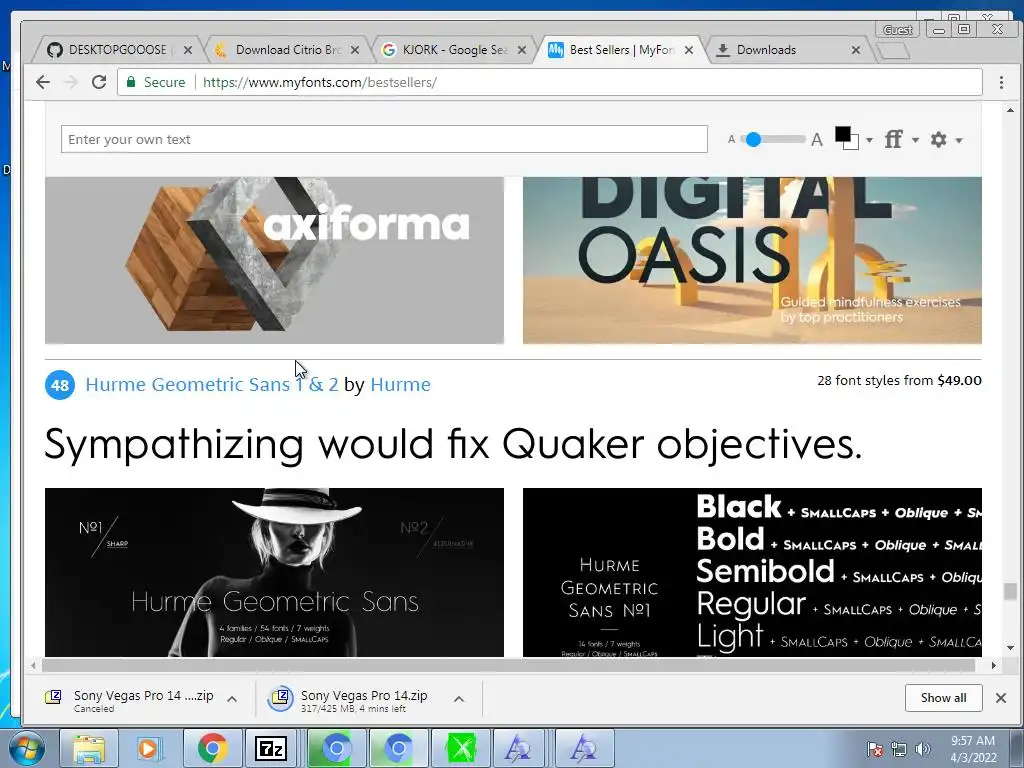Click the rank 48 badge
This screenshot has width=1024, height=768.
tap(59, 385)
